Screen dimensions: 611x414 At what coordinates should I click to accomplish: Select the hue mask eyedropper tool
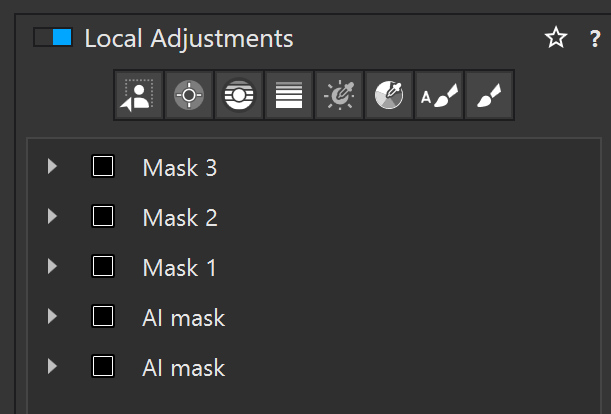[389, 95]
